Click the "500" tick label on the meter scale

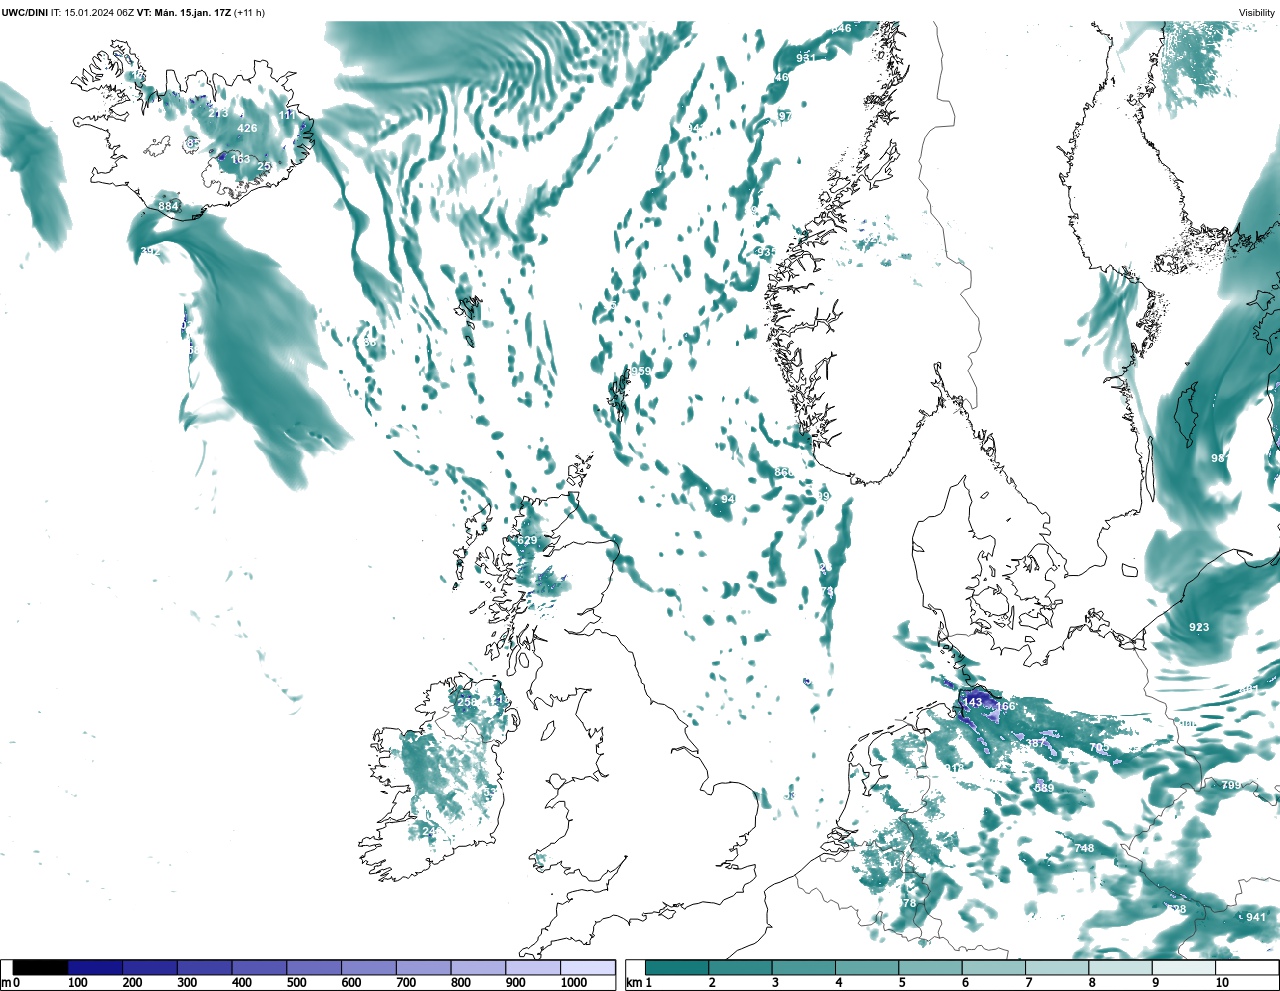pyautogui.click(x=296, y=983)
